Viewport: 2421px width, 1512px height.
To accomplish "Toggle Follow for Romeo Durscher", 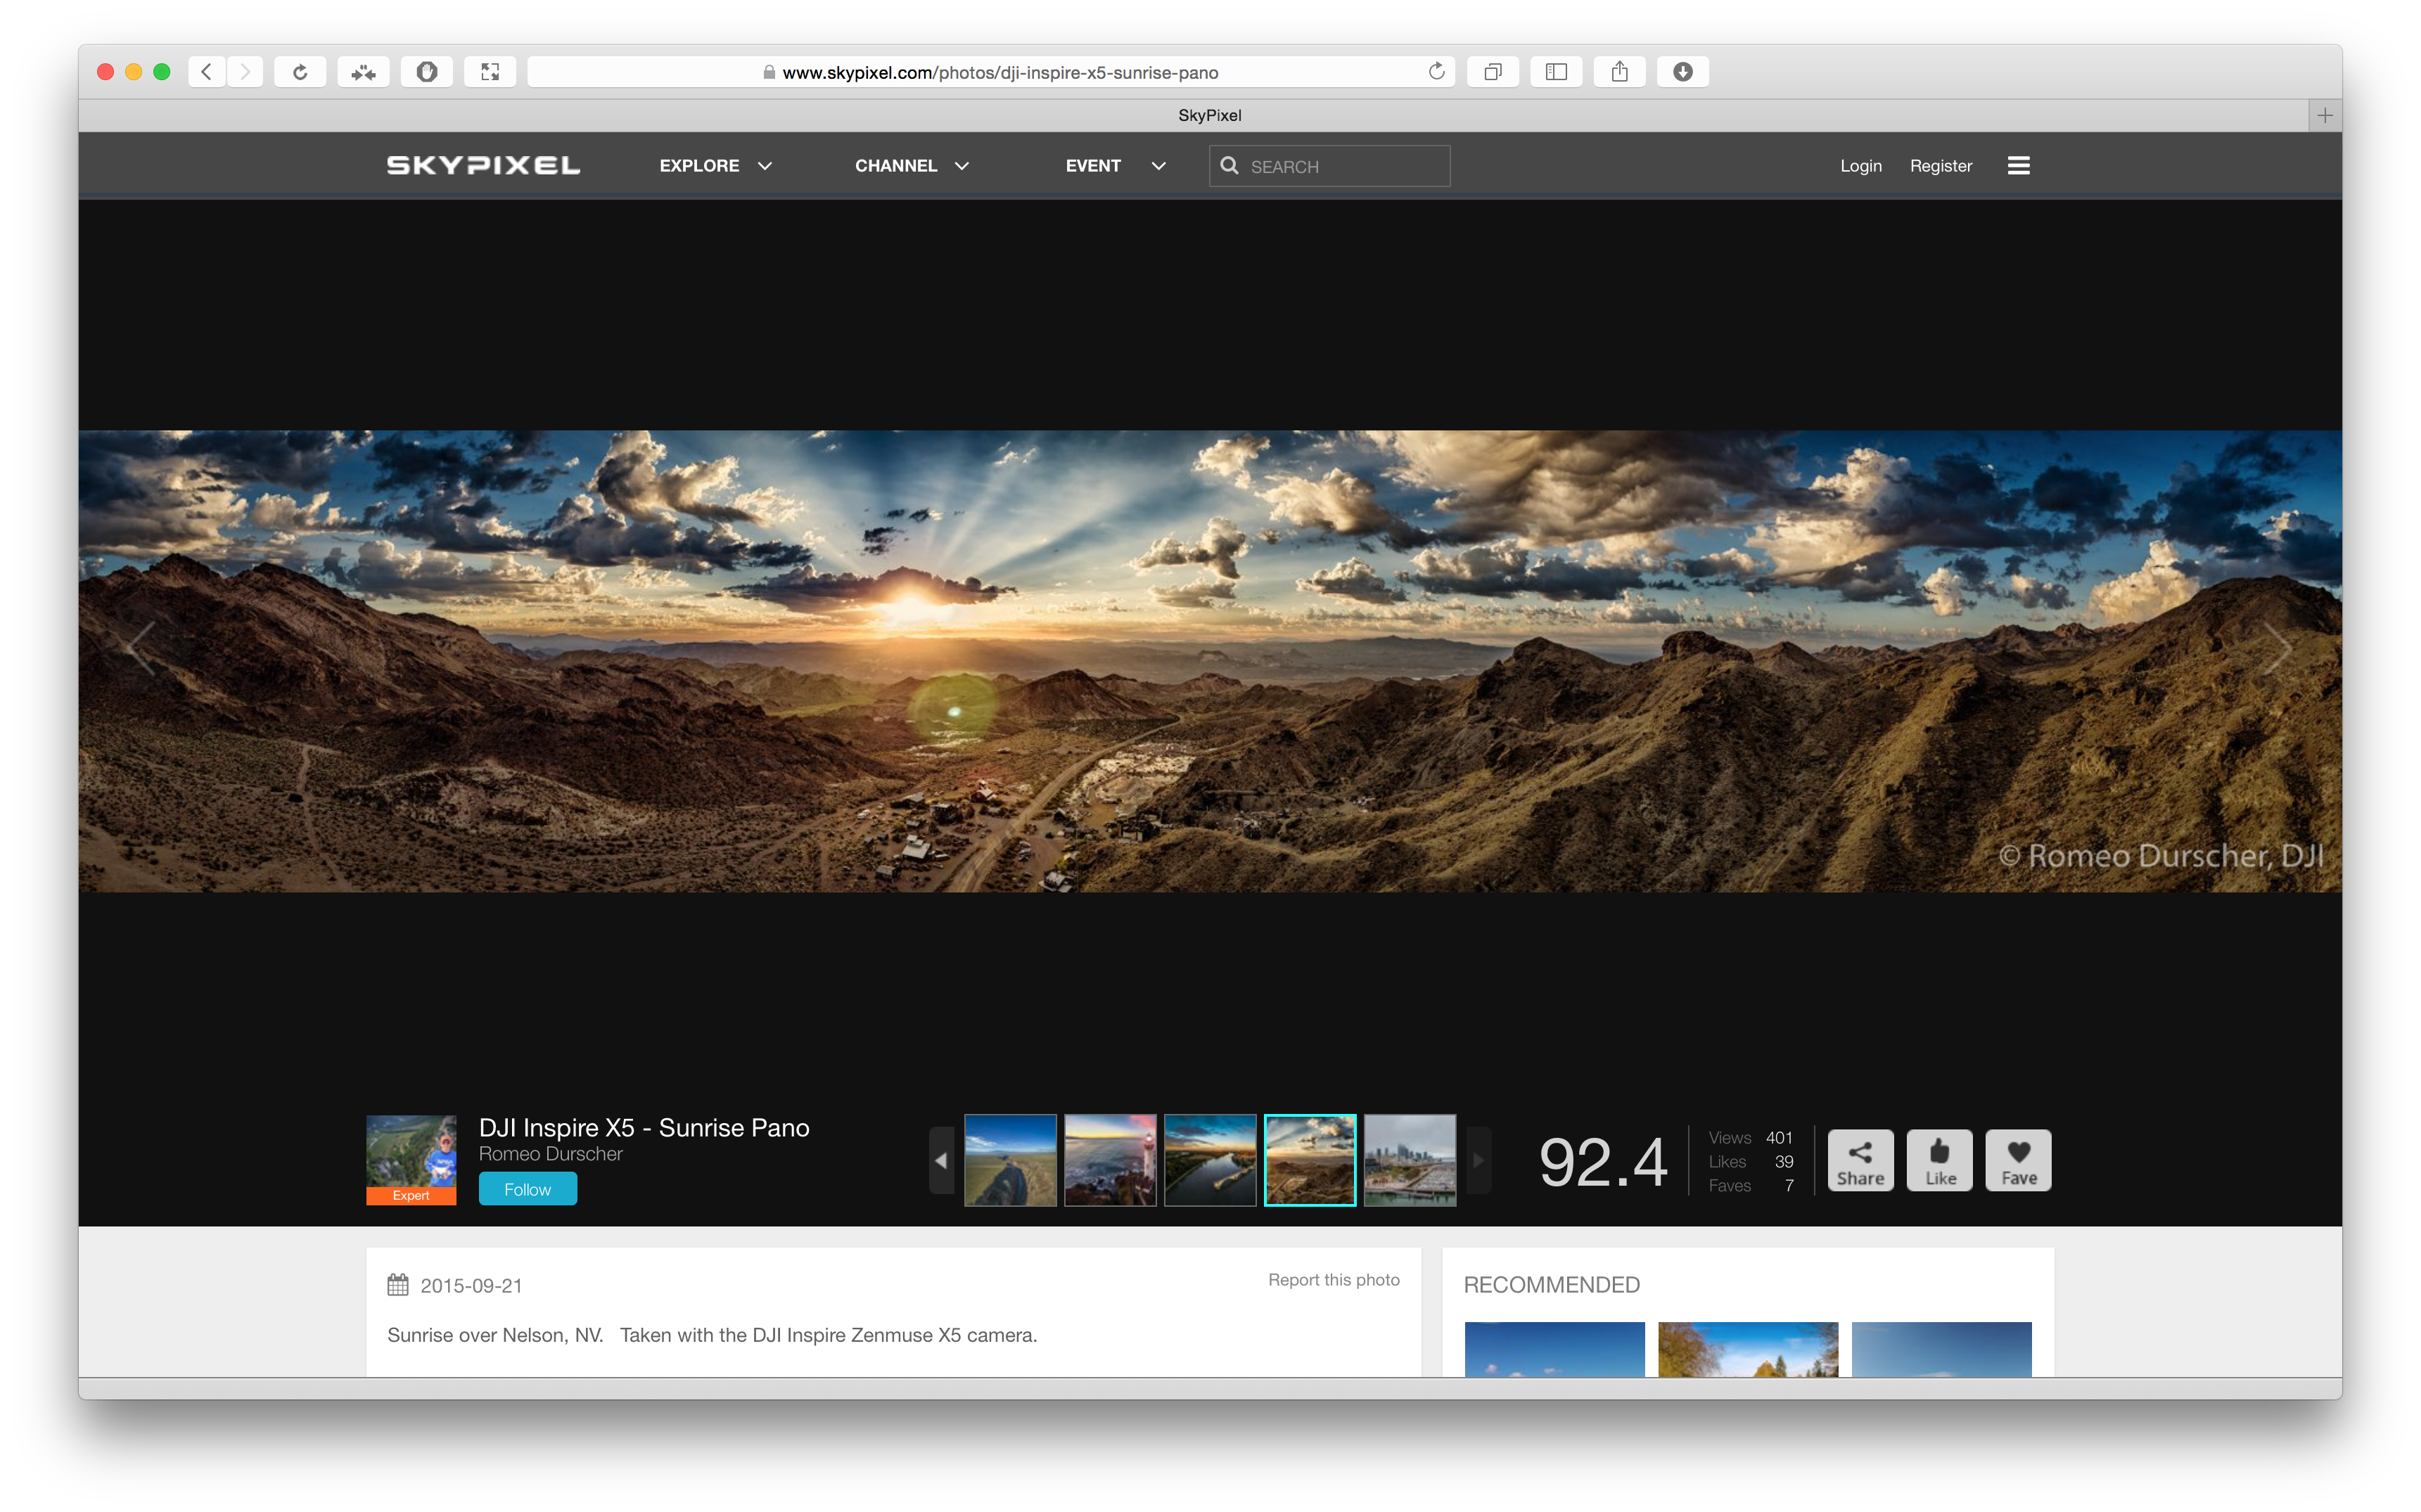I will (527, 1189).
